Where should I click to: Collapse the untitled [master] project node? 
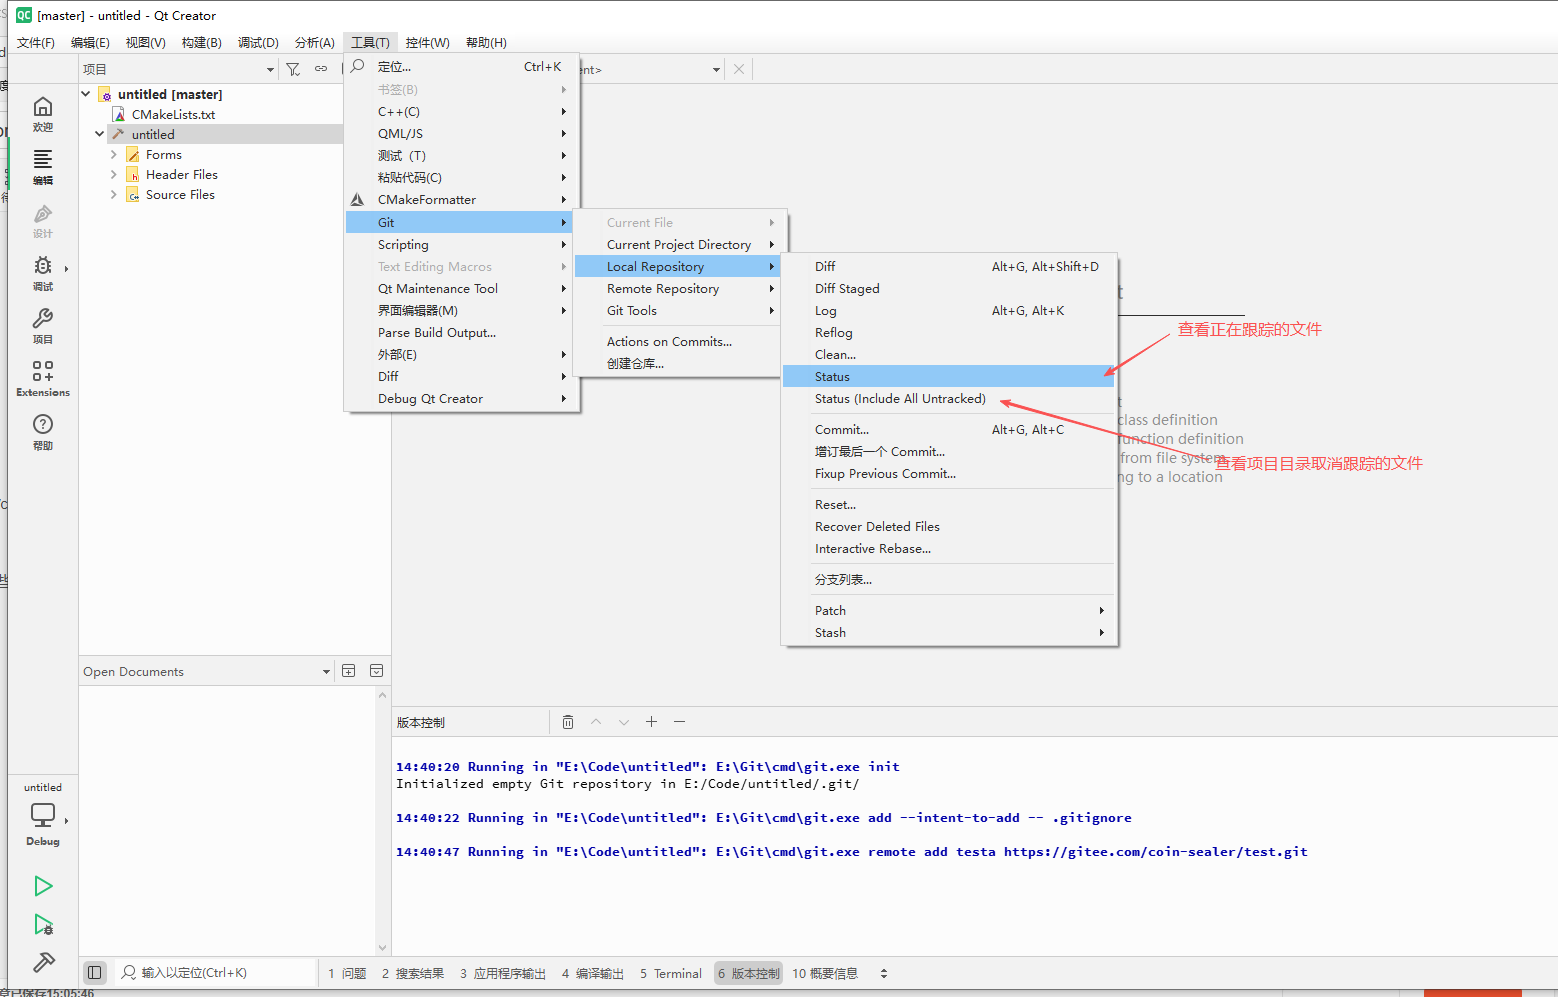(x=86, y=94)
